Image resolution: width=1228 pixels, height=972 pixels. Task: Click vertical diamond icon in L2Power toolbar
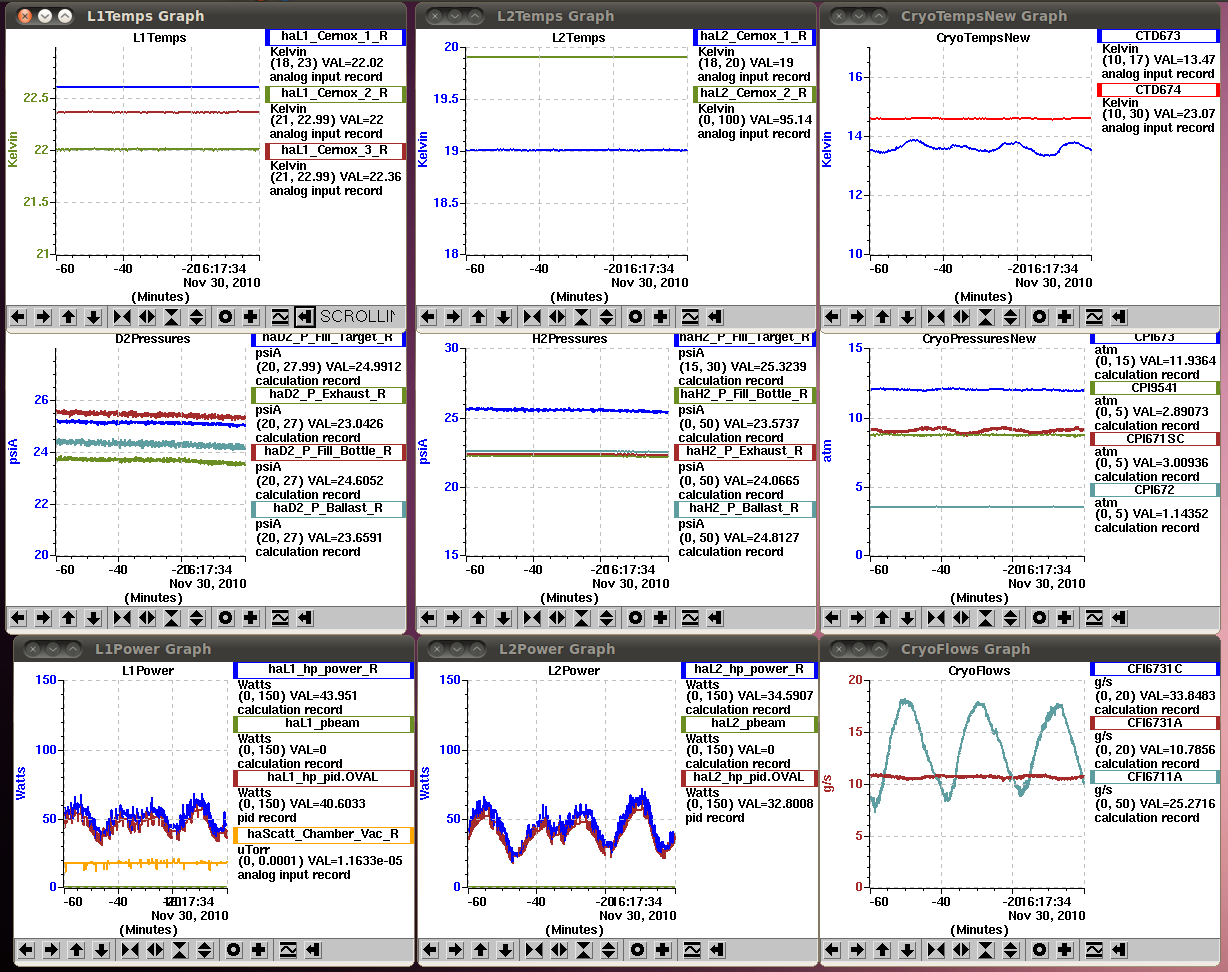607,950
